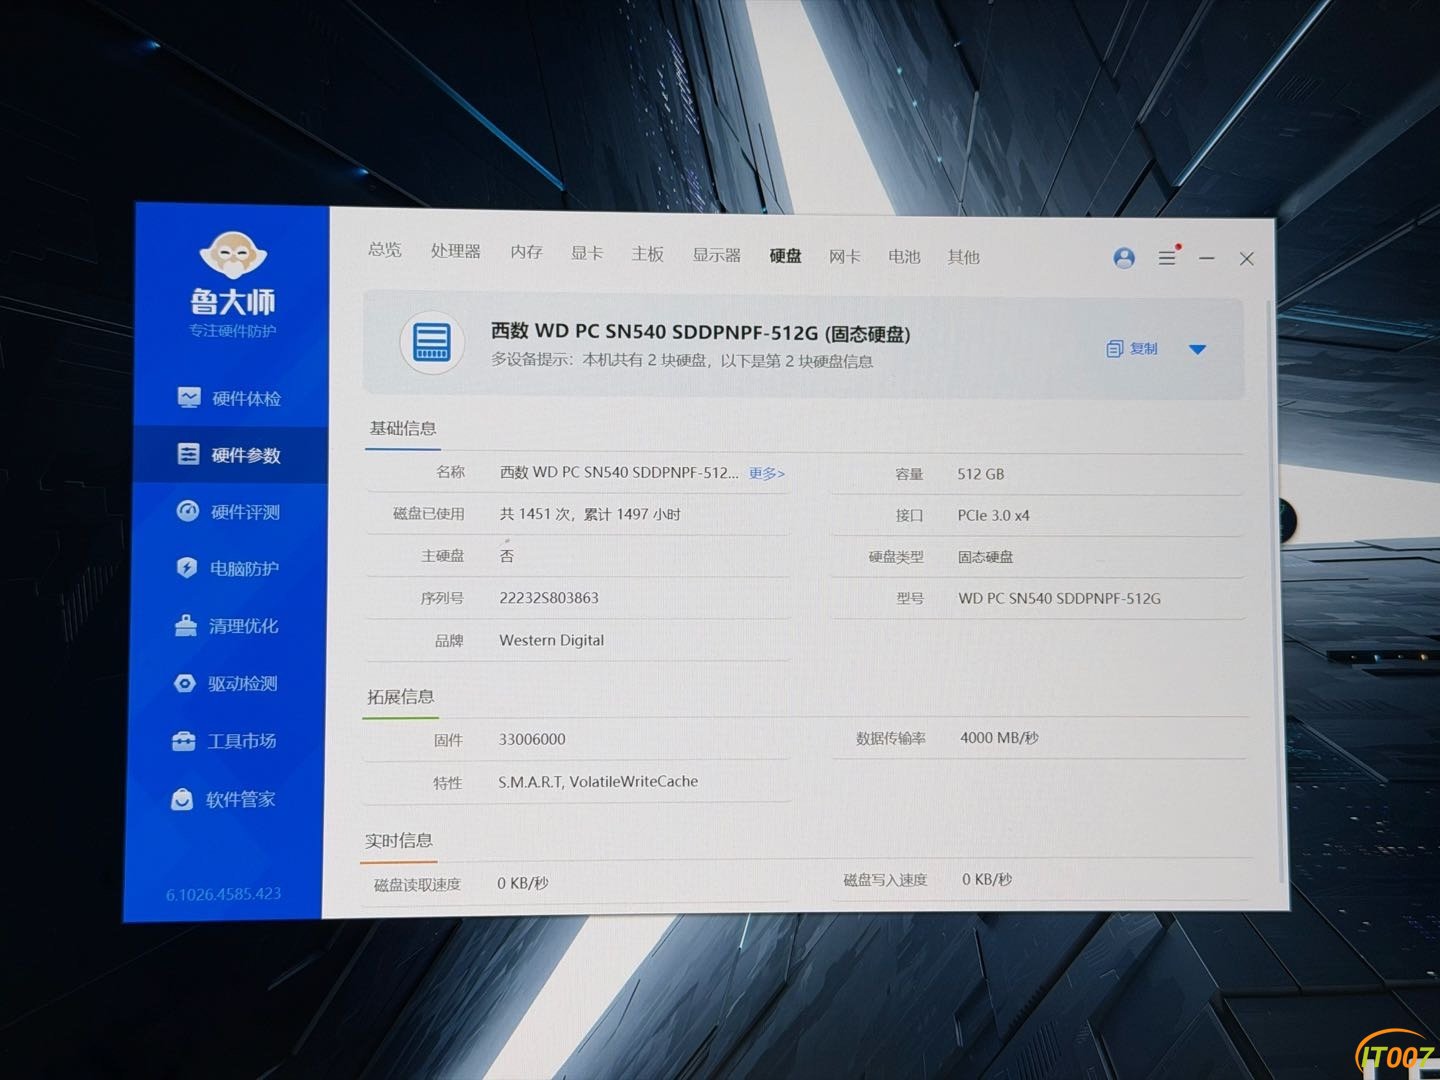The height and width of the screenshot is (1080, 1440).
Task: Click the serial number 22232S803863
Action: pos(549,598)
